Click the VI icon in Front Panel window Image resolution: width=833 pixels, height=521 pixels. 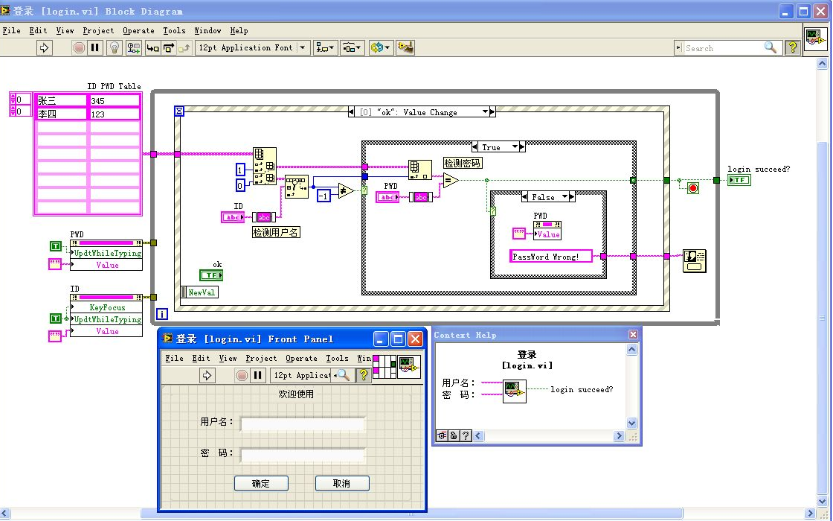point(409,366)
